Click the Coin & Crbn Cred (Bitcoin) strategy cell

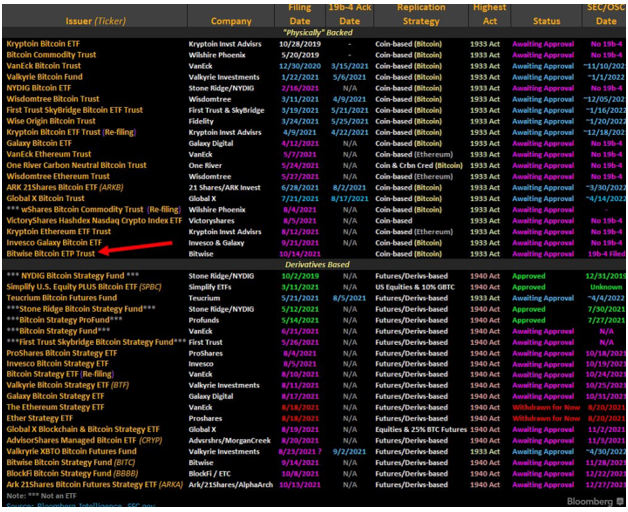coord(419,165)
